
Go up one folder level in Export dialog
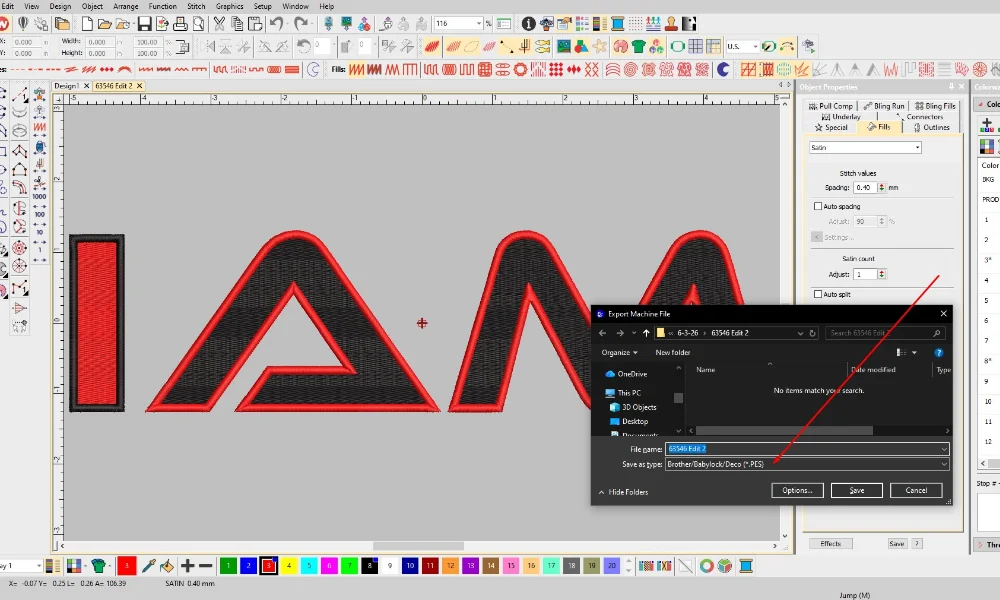[x=646, y=333]
